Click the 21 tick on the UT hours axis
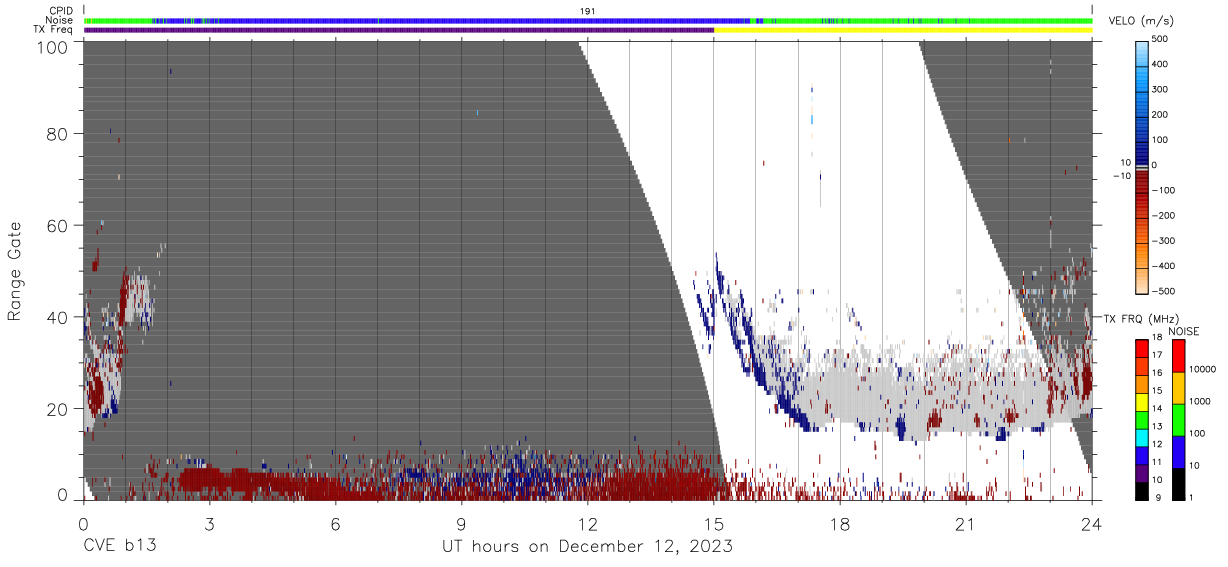 coord(965,524)
